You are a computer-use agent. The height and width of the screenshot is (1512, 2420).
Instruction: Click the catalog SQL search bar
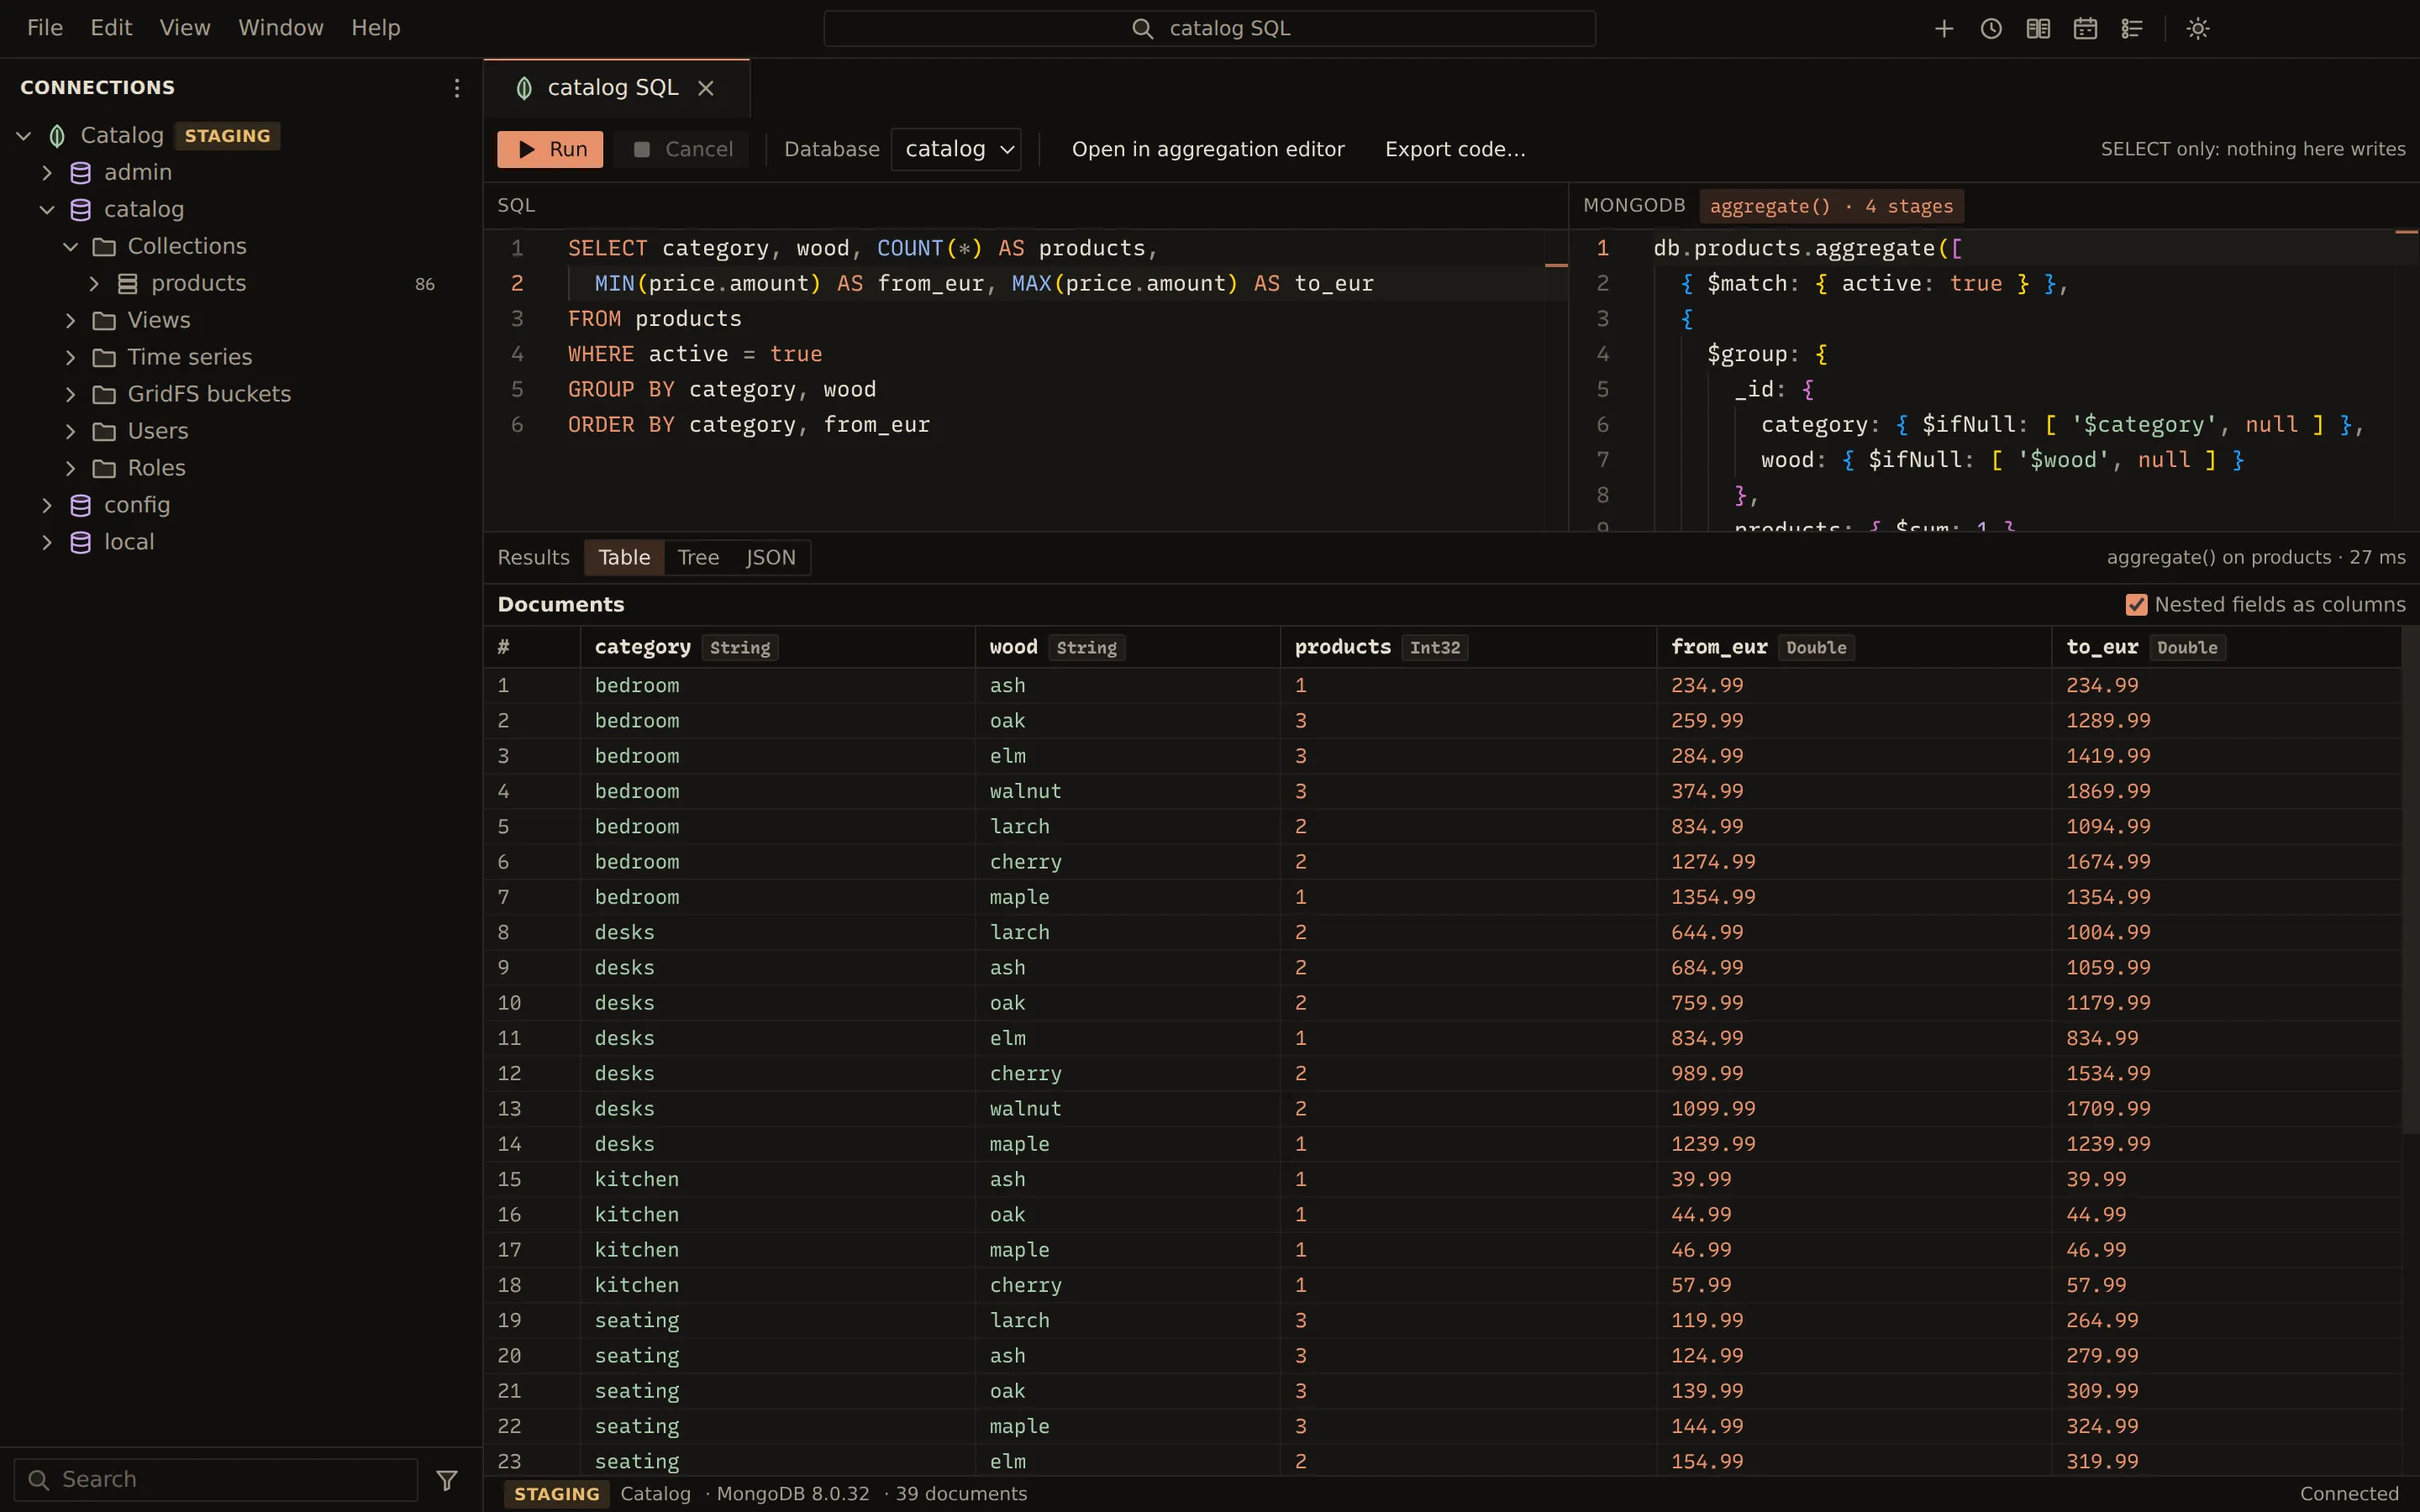point(1209,28)
